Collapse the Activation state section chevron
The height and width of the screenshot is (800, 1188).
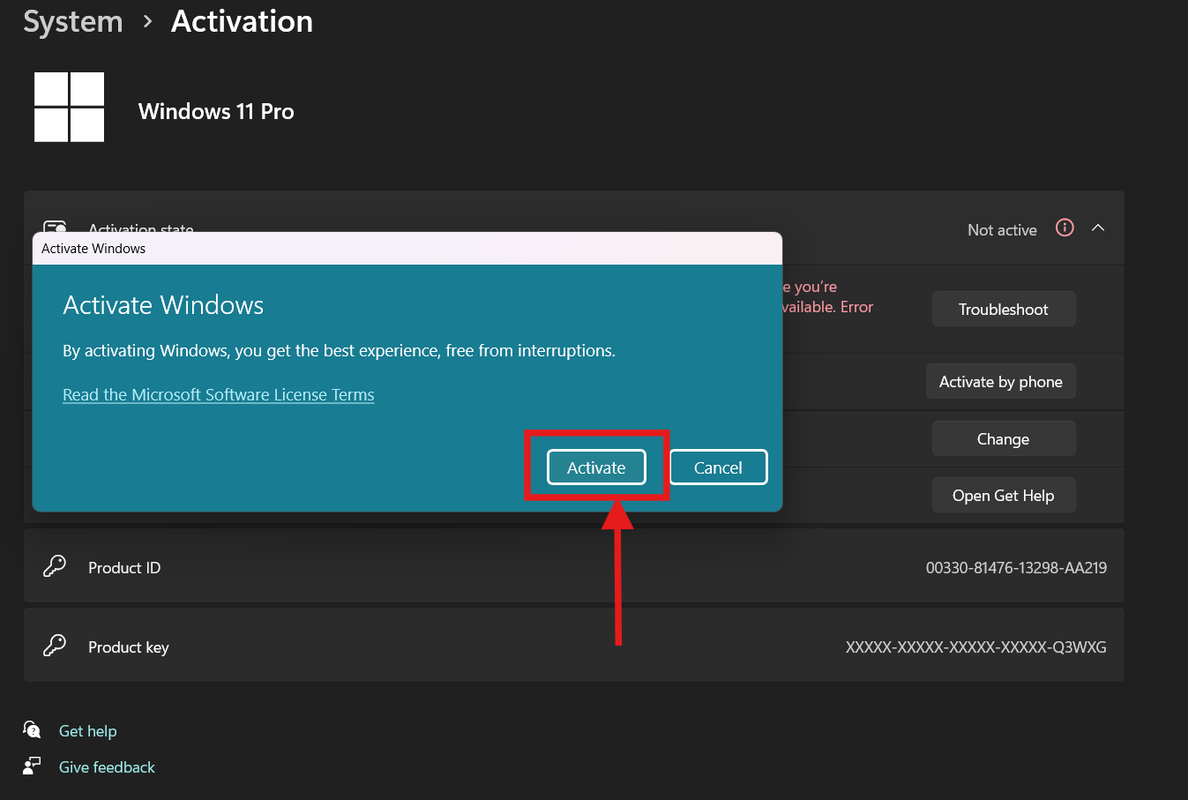pyautogui.click(x=1097, y=228)
